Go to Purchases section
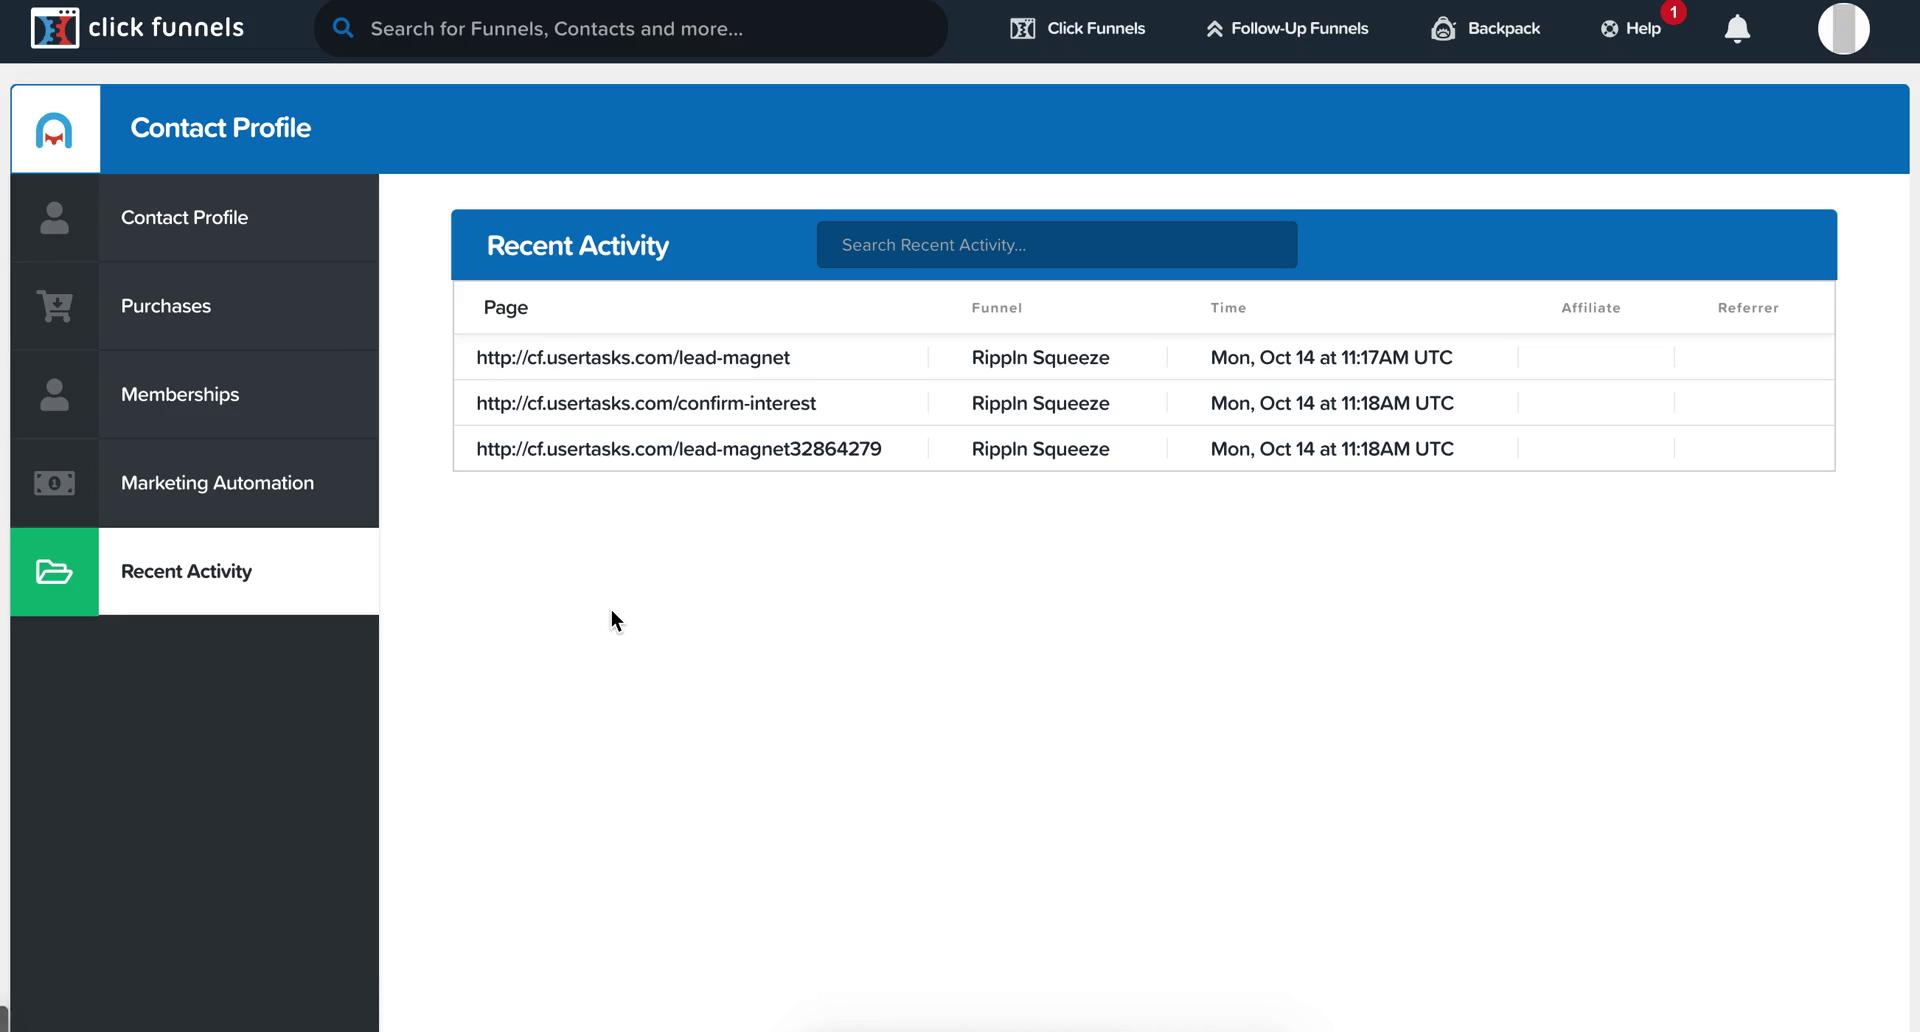 coord(195,306)
